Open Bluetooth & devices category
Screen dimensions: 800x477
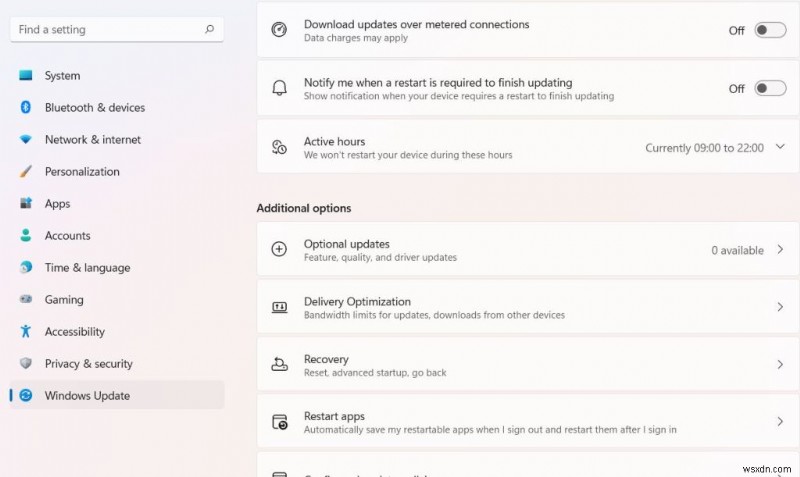click(x=117, y=107)
